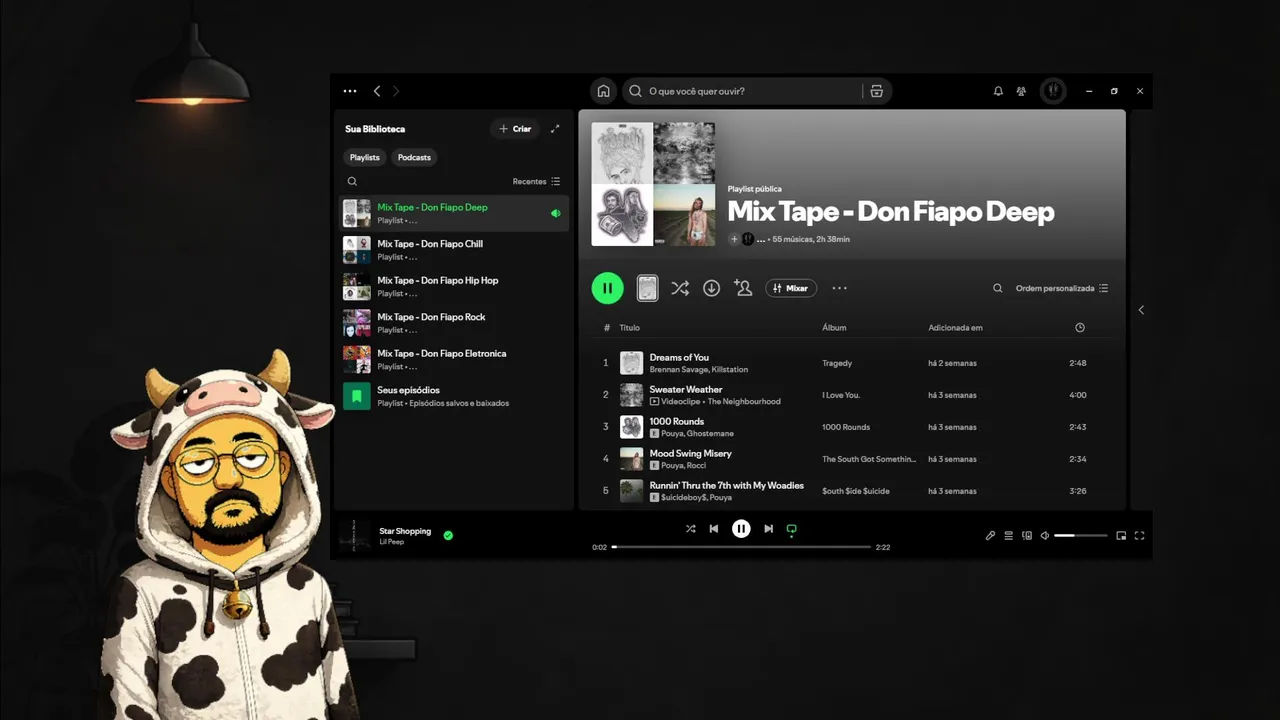This screenshot has width=1280, height=720.
Task: Search within Sua Biblioteca
Action: point(352,182)
